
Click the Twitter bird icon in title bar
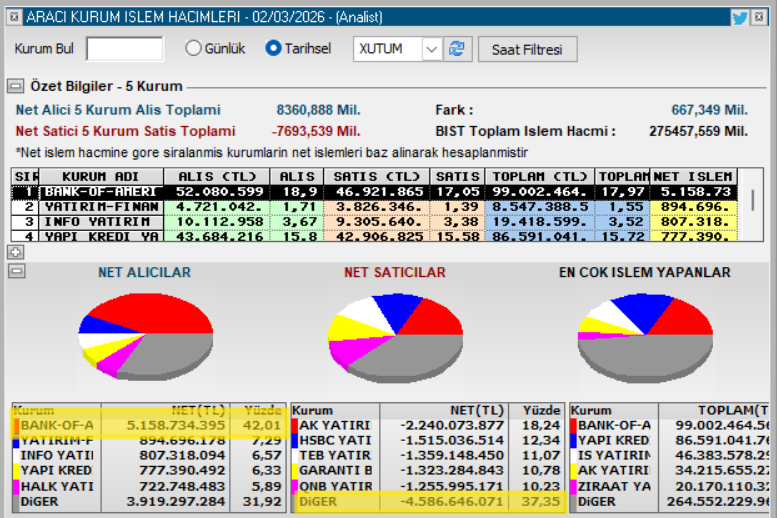point(739,18)
